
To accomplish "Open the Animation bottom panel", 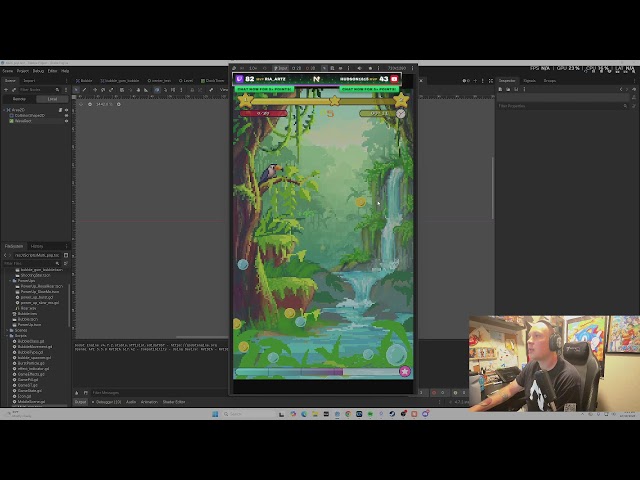I will pos(149,402).
